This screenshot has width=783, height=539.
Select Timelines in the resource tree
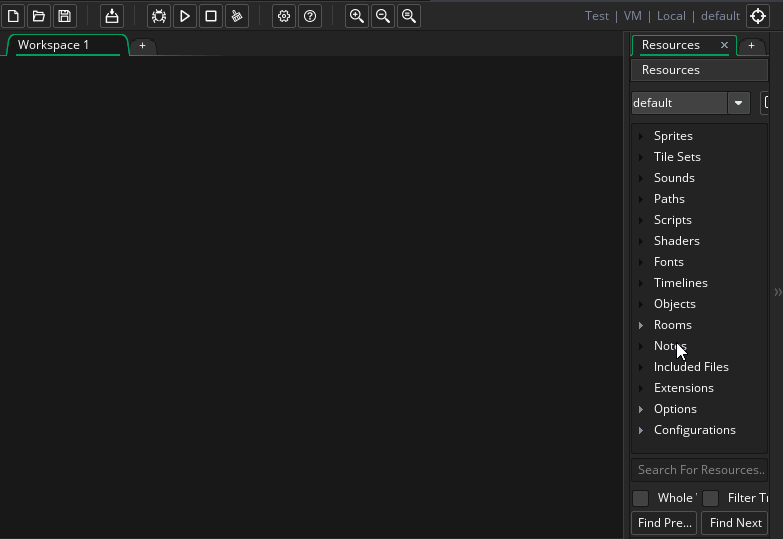tap(681, 283)
